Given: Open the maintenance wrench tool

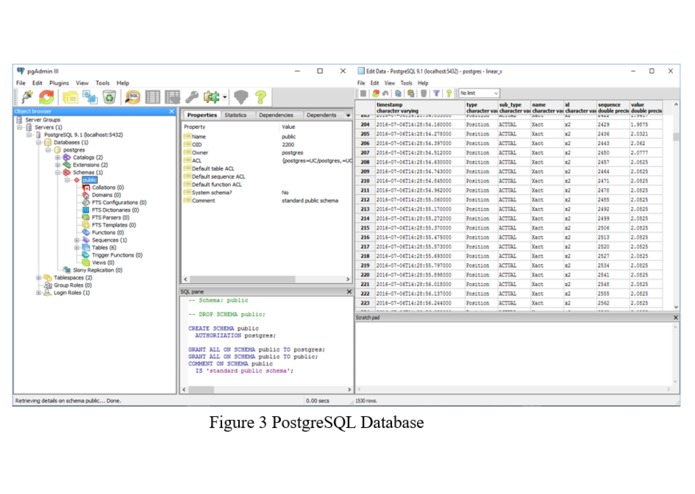Looking at the screenshot, I should click(191, 97).
